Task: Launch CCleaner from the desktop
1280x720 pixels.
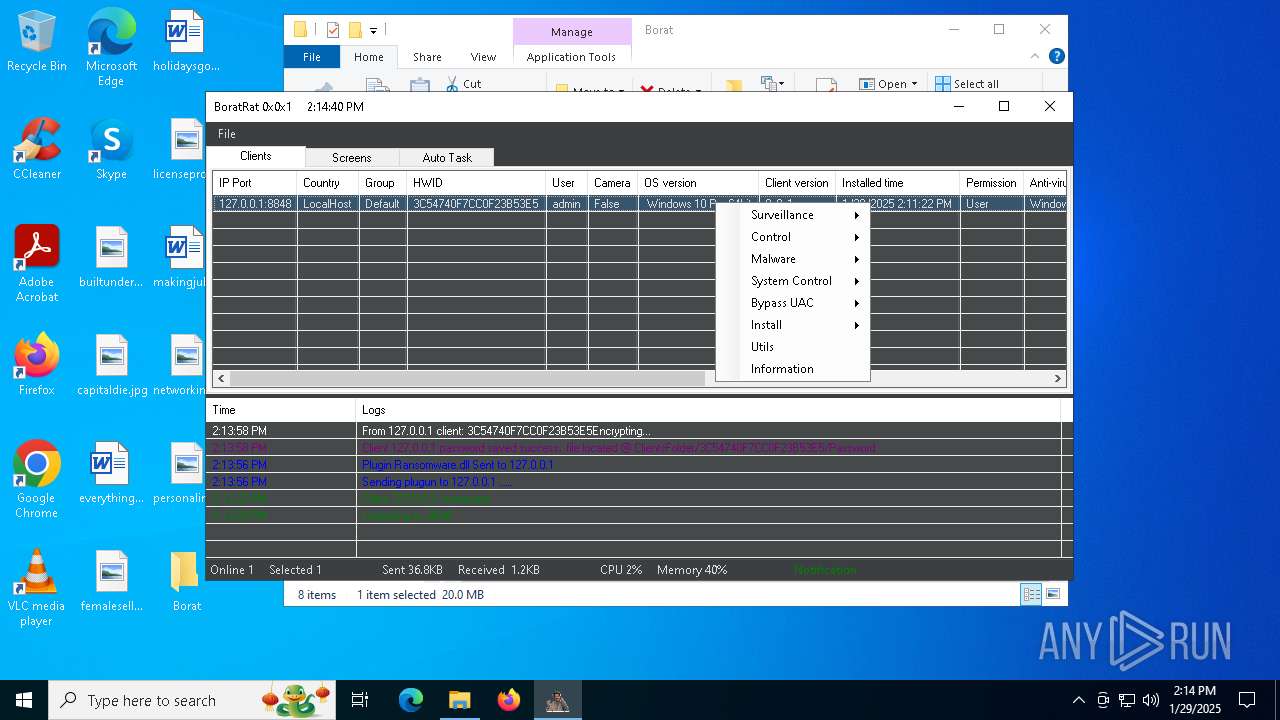Action: 37,148
